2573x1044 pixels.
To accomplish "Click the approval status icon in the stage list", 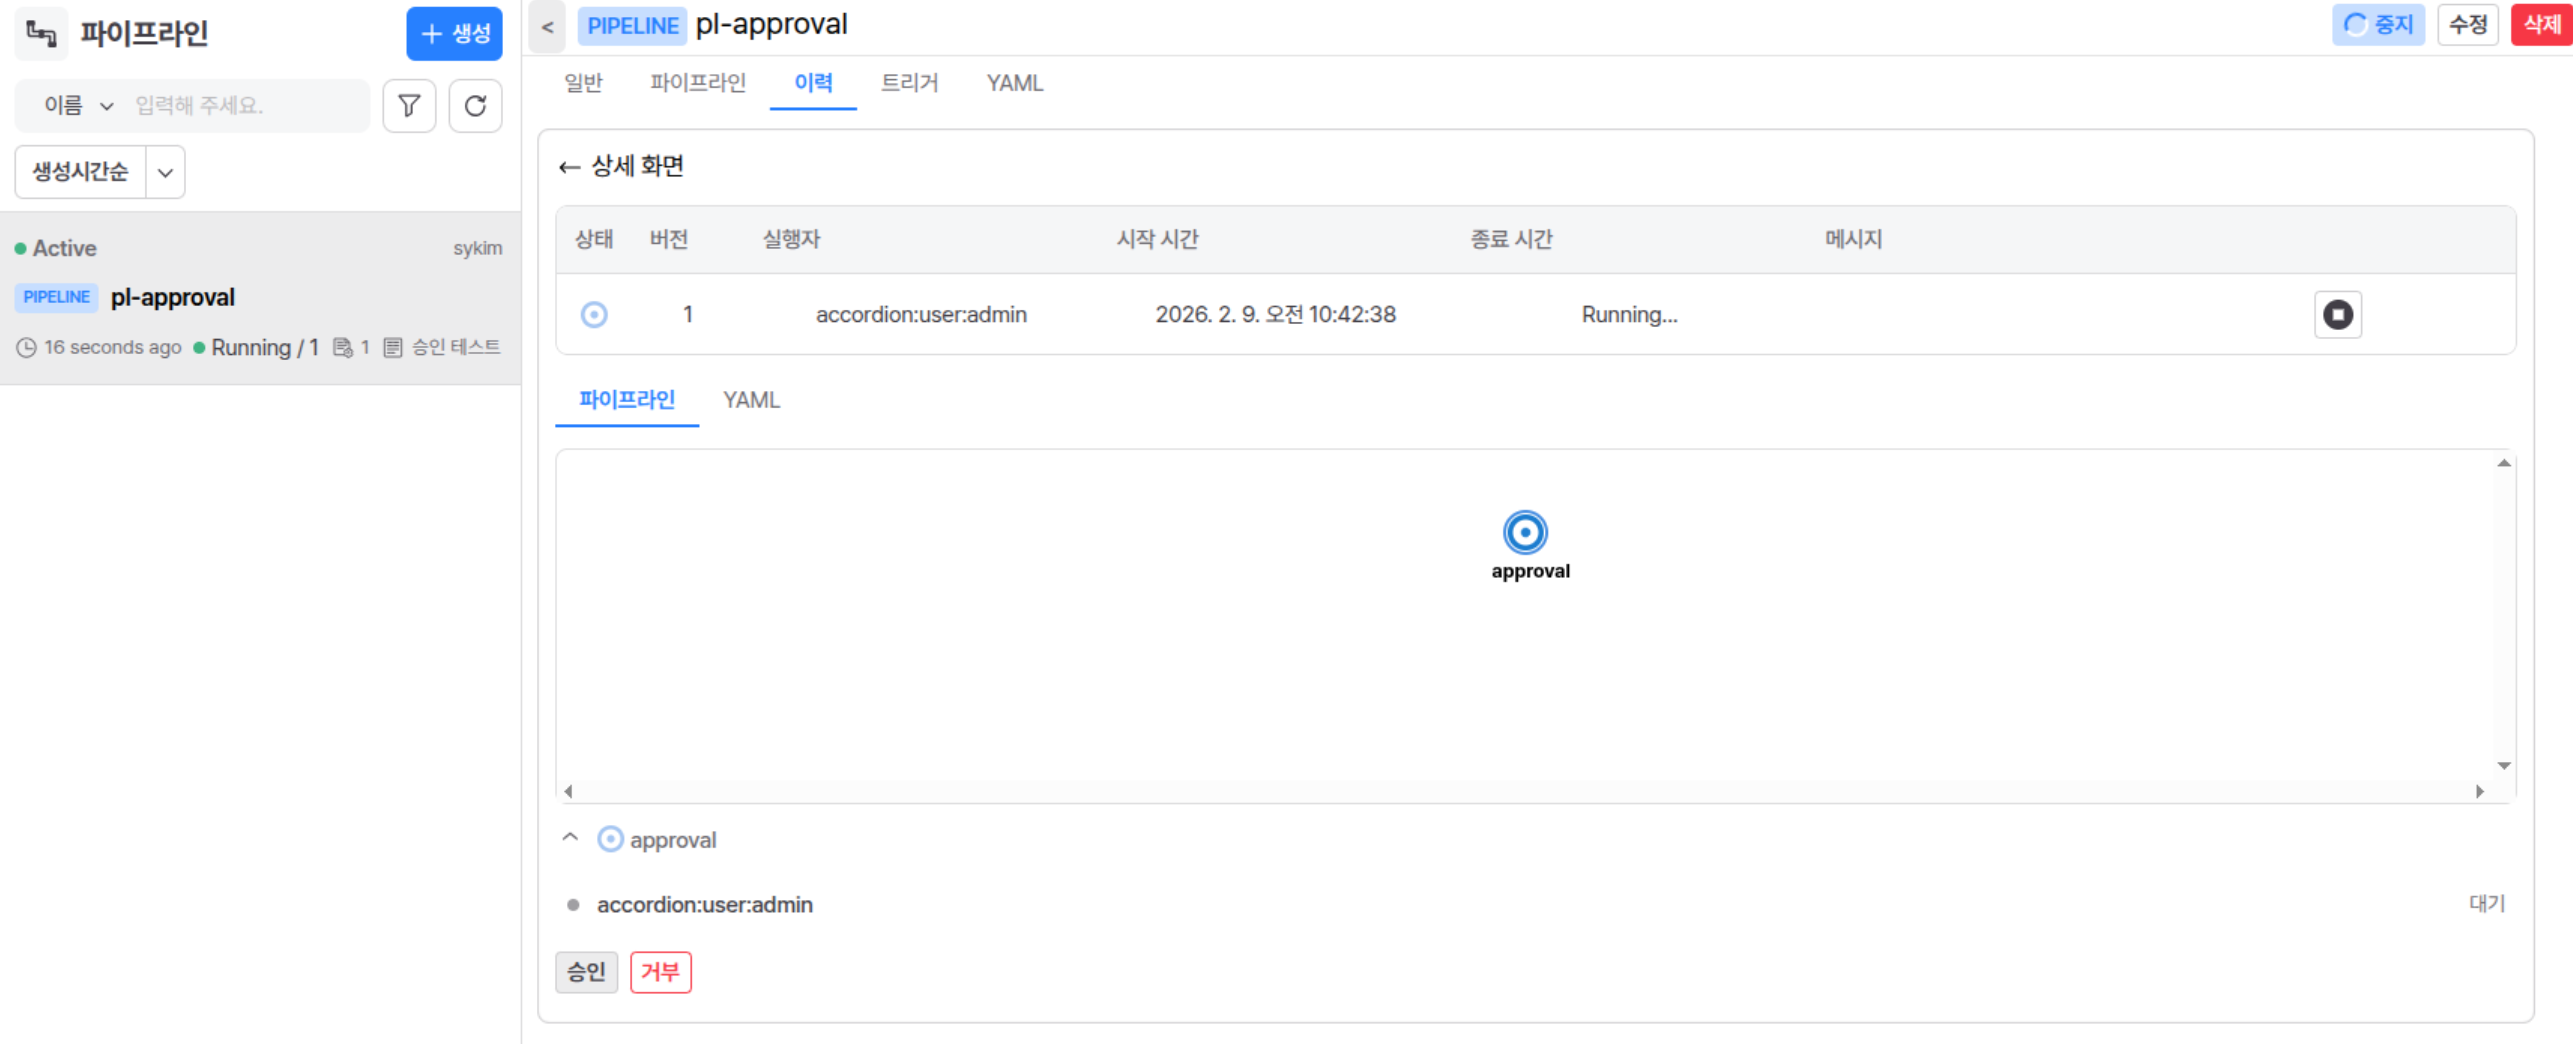I will (x=610, y=838).
